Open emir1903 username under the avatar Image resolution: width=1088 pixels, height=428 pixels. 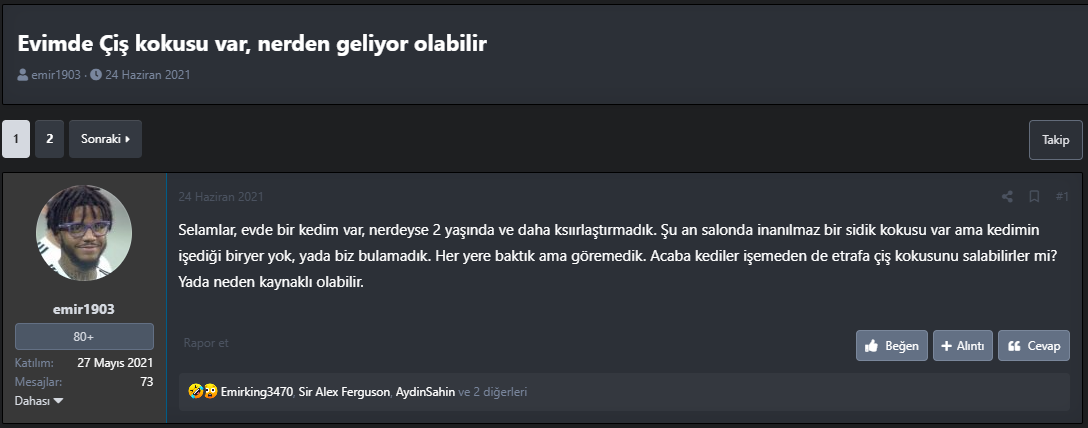pos(83,309)
